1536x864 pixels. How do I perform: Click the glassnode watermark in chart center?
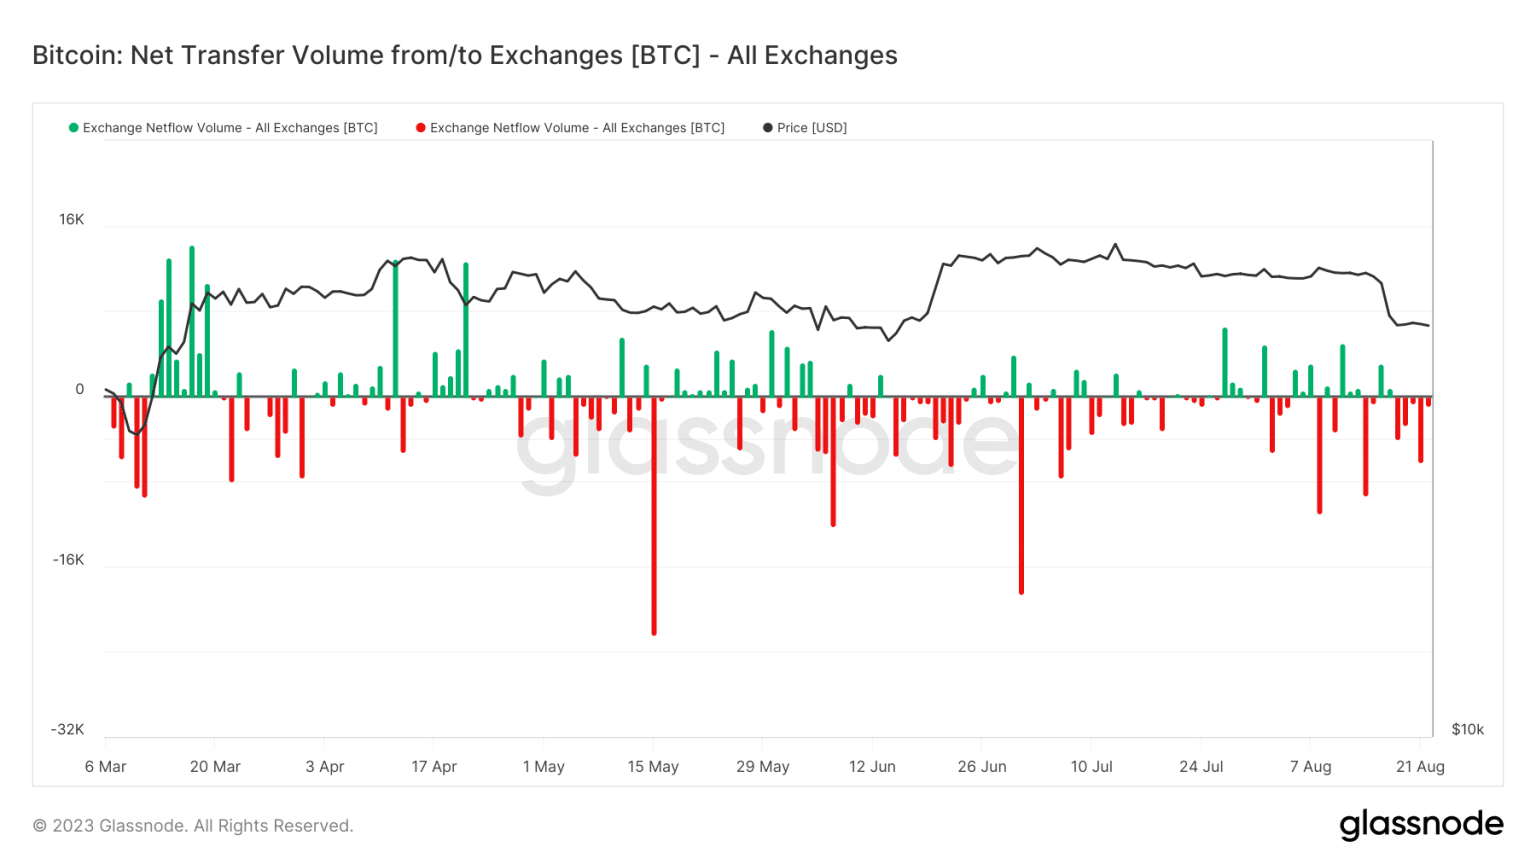(x=768, y=445)
